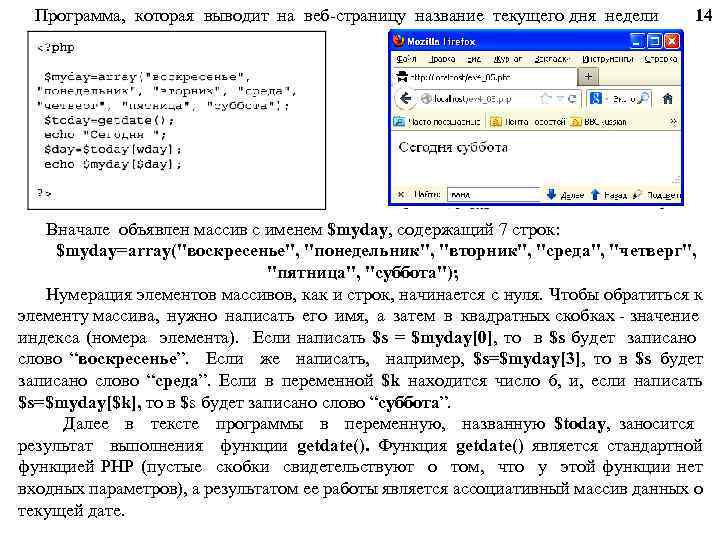Click the Firefox back arrow button

[x=405, y=98]
